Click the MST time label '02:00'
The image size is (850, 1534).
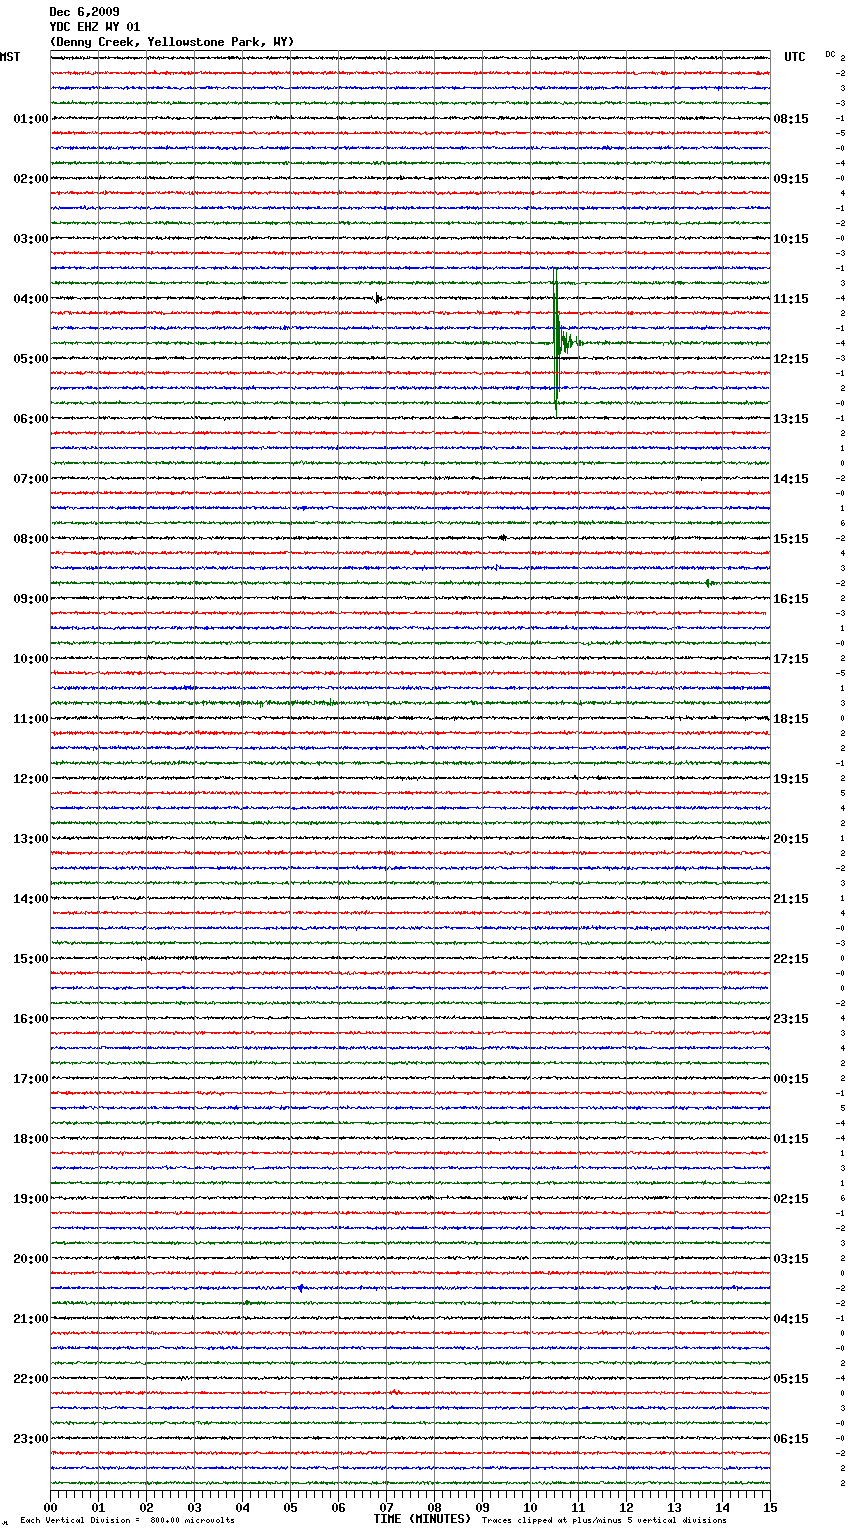(x=31, y=179)
